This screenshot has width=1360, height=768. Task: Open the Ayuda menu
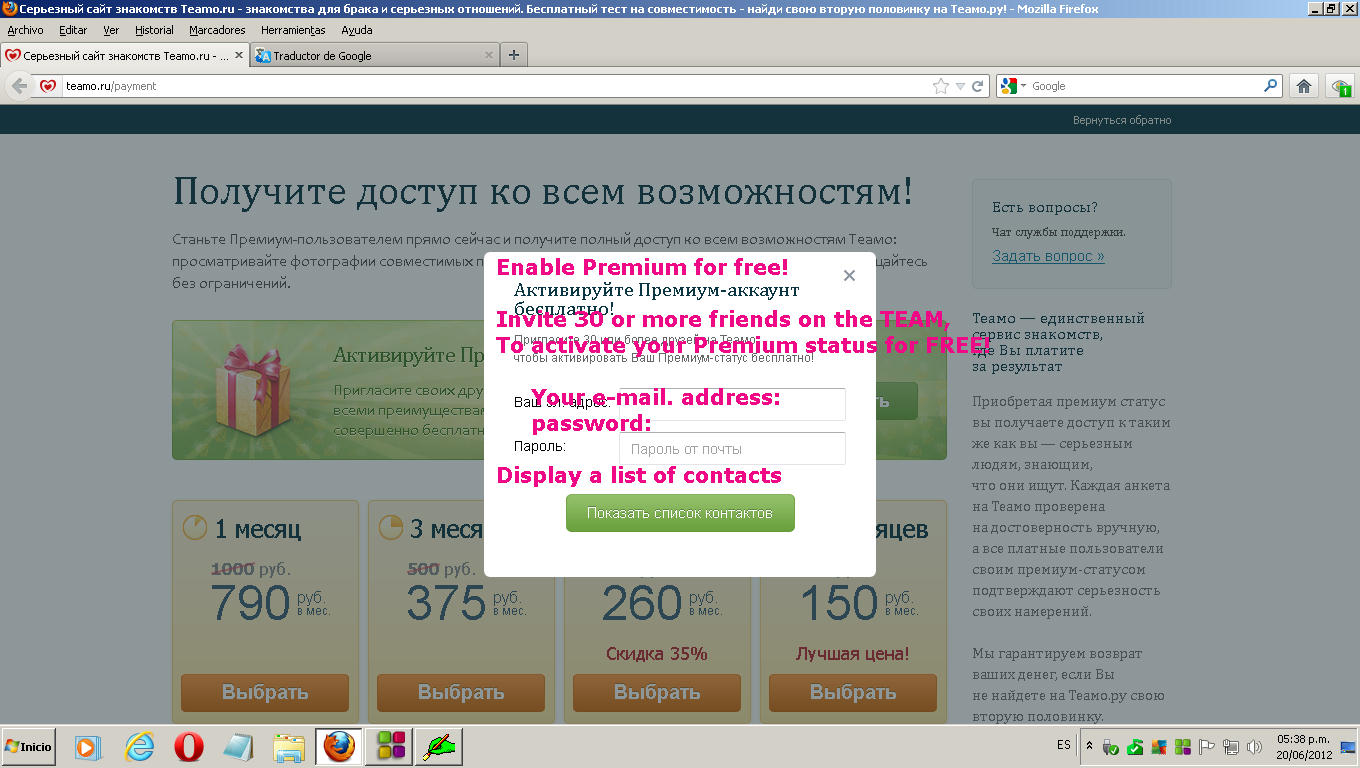pos(356,30)
